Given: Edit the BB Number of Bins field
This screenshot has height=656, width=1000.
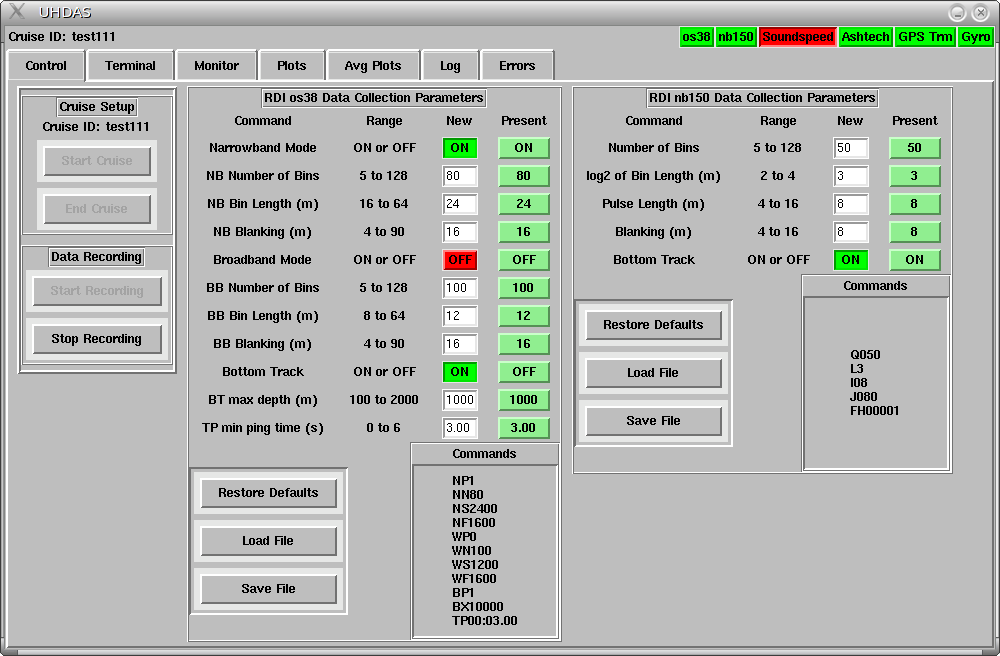Looking at the screenshot, I should (460, 288).
